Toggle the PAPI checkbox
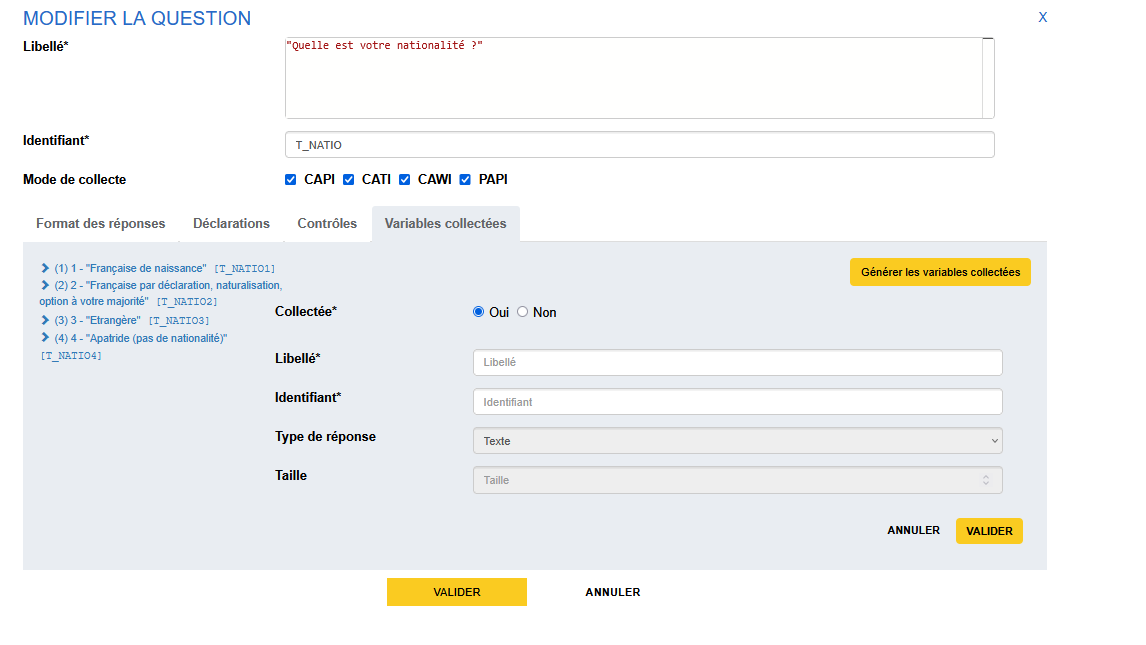Screen dimensions: 1146x645 (466, 180)
